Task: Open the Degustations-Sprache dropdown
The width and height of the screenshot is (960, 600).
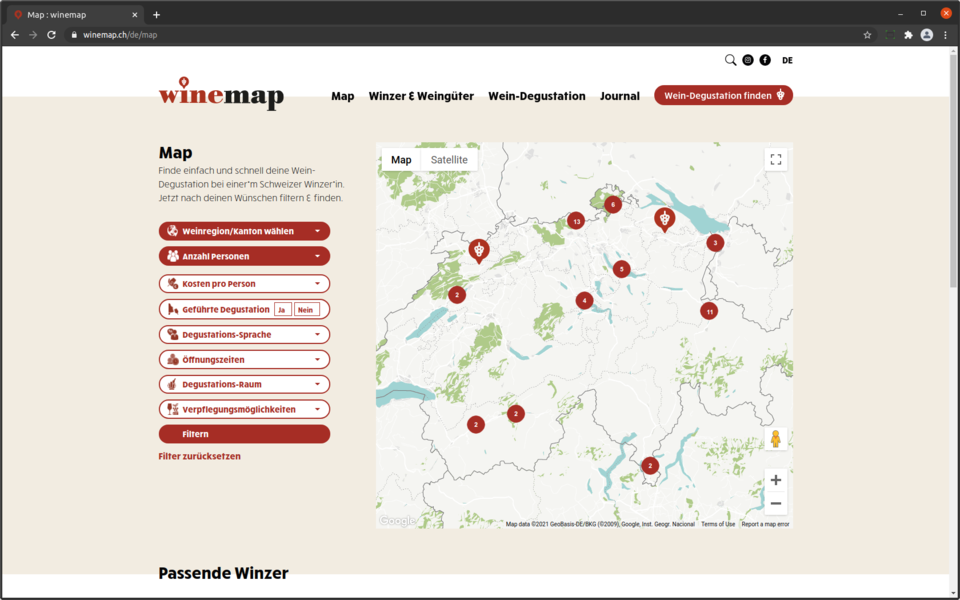Action: point(244,335)
